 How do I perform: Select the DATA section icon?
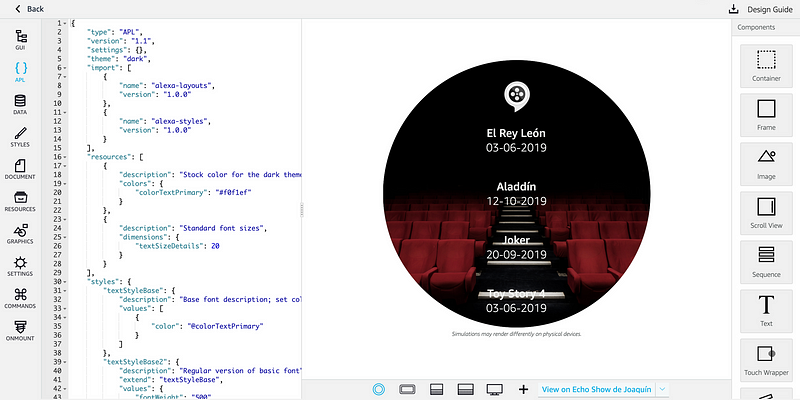point(20,105)
